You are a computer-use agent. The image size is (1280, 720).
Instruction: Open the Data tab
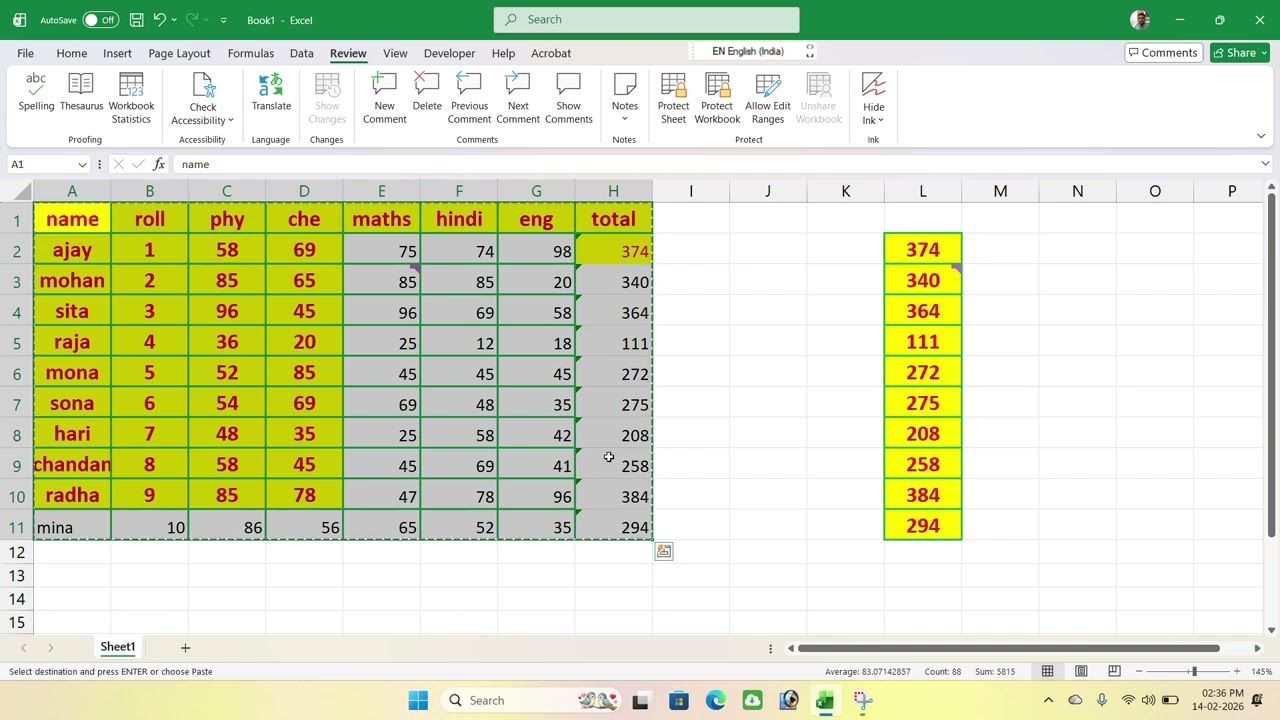(x=301, y=53)
